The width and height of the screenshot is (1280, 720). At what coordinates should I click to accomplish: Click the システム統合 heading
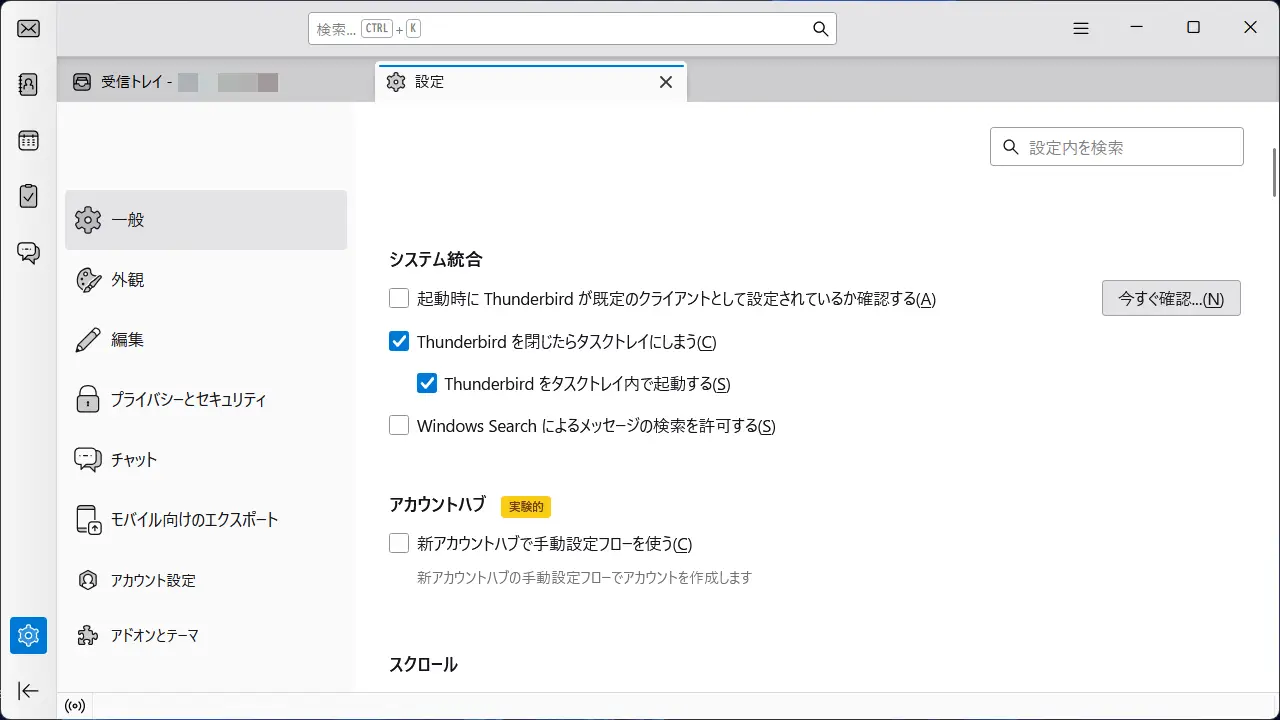point(436,259)
